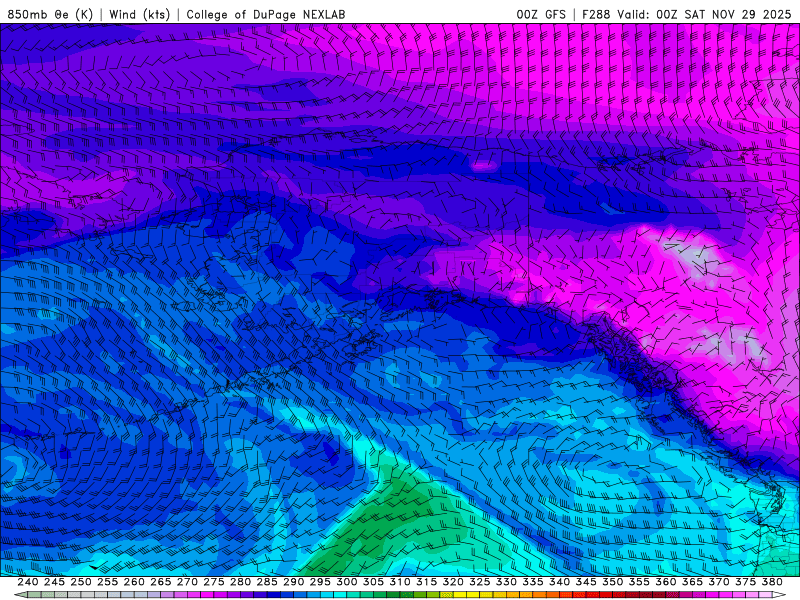Click the 270 value on the color scale
800x600 pixels.
(x=187, y=582)
